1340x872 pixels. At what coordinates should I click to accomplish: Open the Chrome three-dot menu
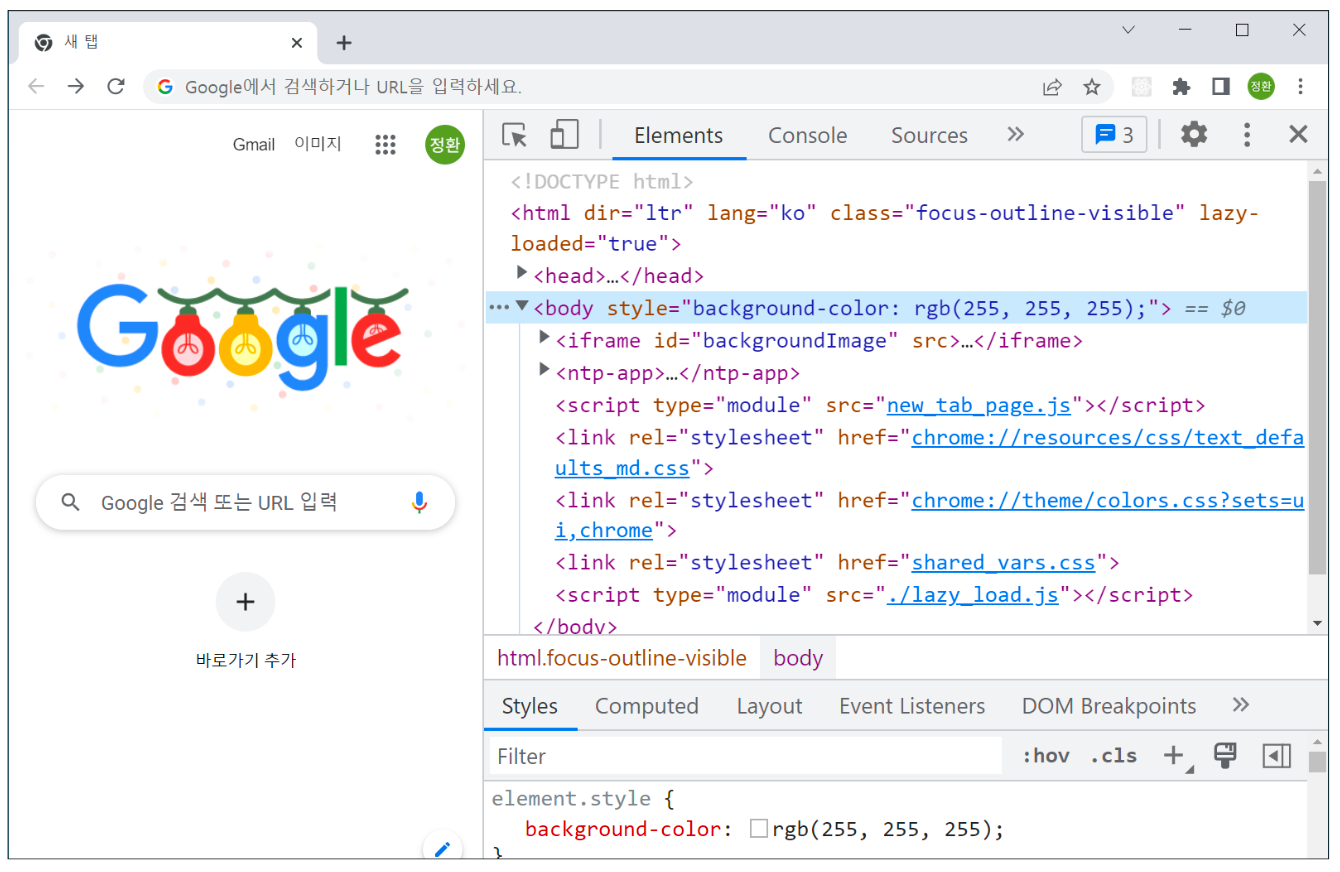coord(1300,87)
